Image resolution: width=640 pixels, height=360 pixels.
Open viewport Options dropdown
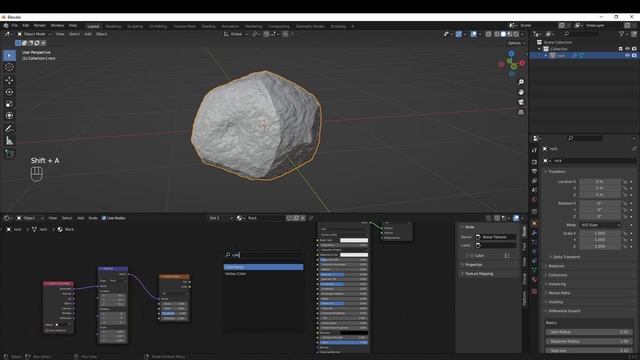click(516, 43)
